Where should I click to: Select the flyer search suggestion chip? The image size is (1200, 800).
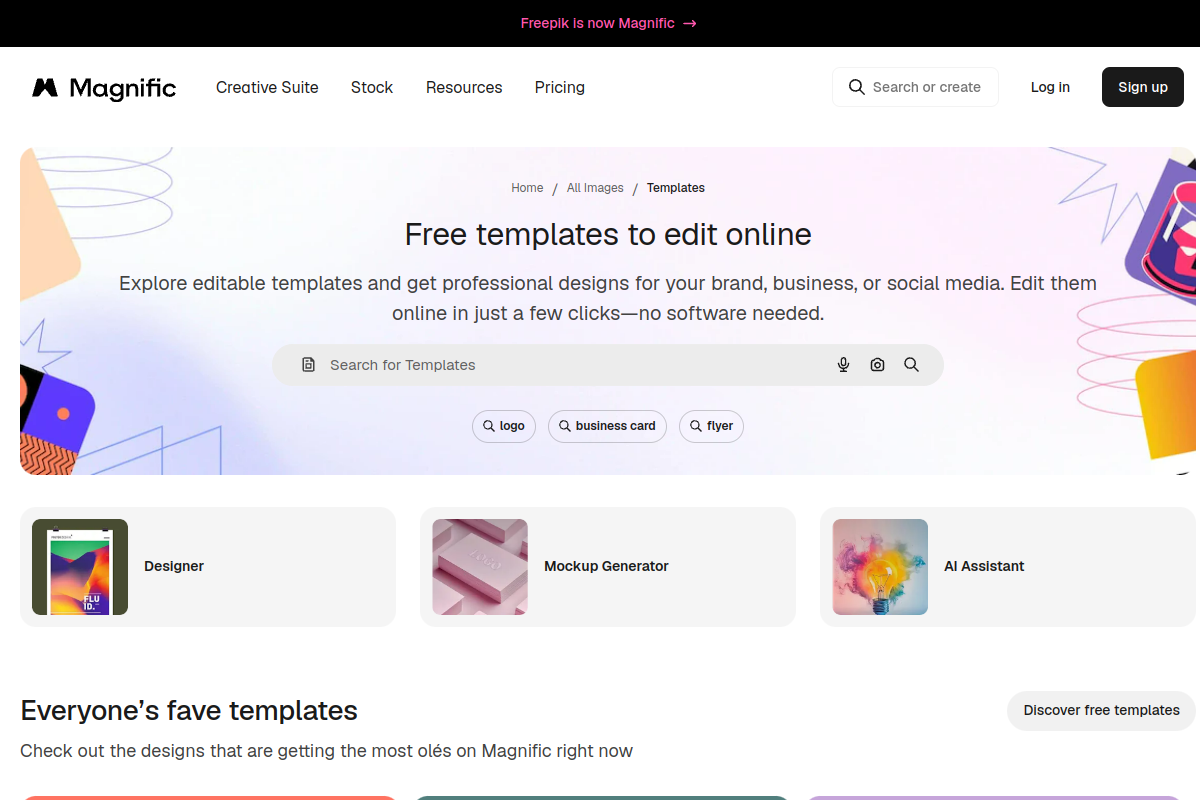(x=711, y=426)
